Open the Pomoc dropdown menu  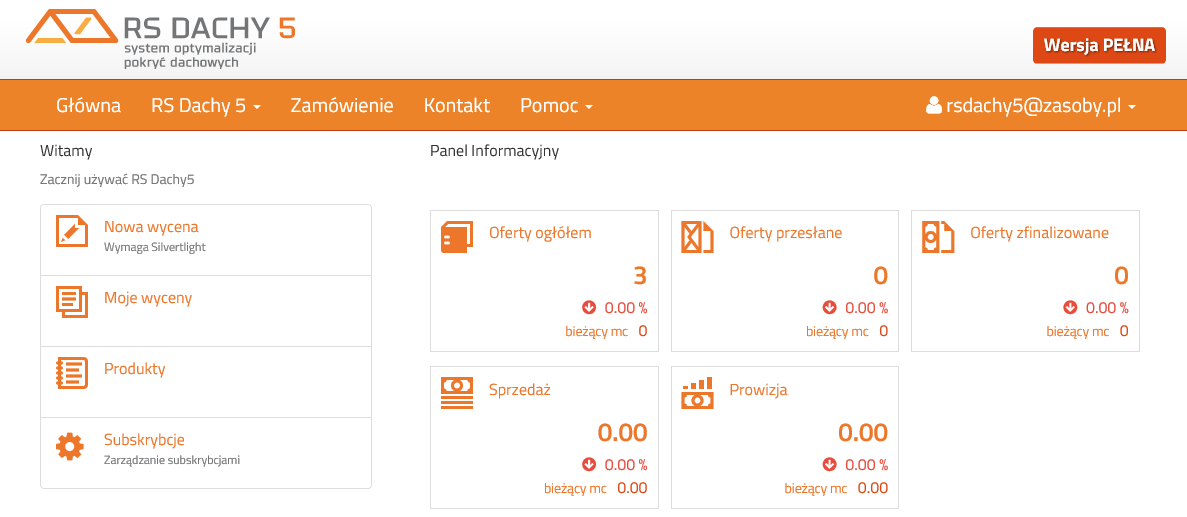(556, 106)
